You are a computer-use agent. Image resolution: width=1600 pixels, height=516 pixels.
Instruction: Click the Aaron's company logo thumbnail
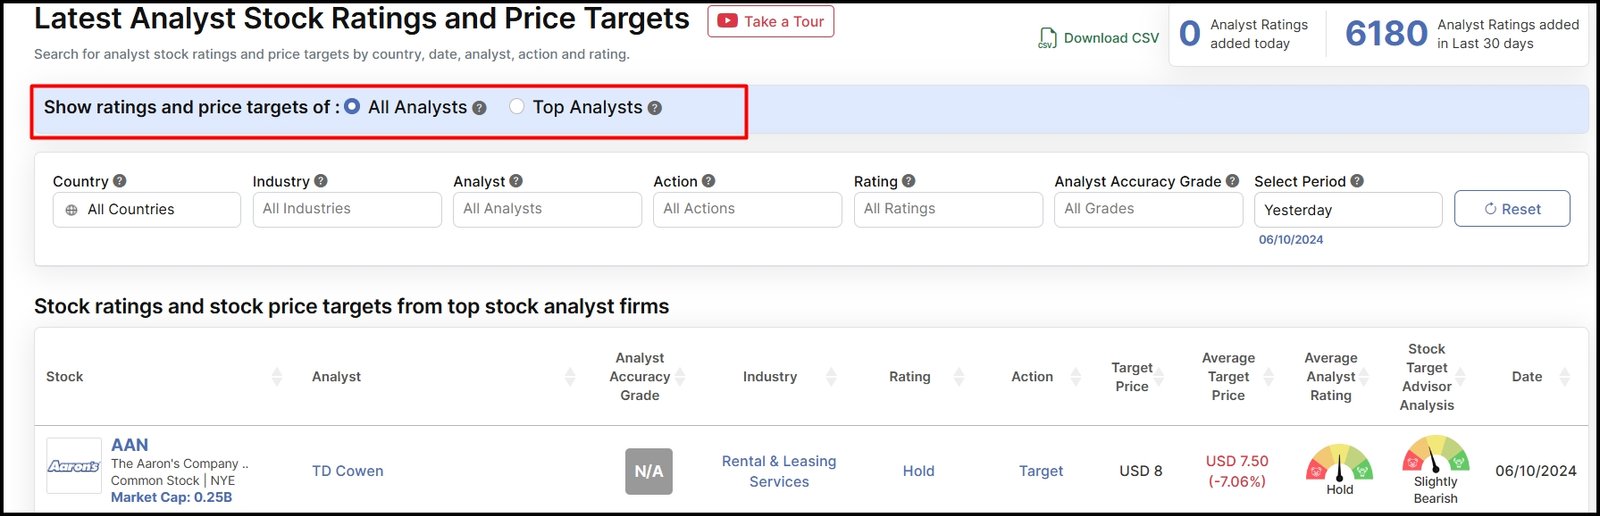74,466
